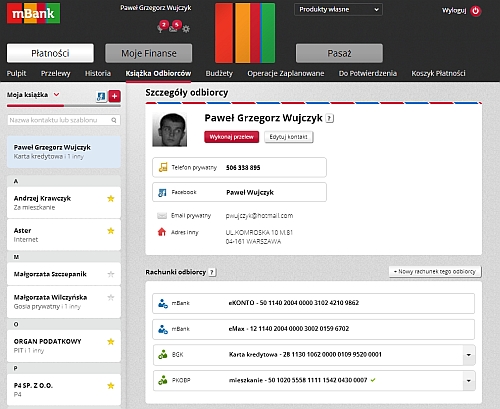Click the mBank logo
The image size is (500, 409).
pos(33,13)
